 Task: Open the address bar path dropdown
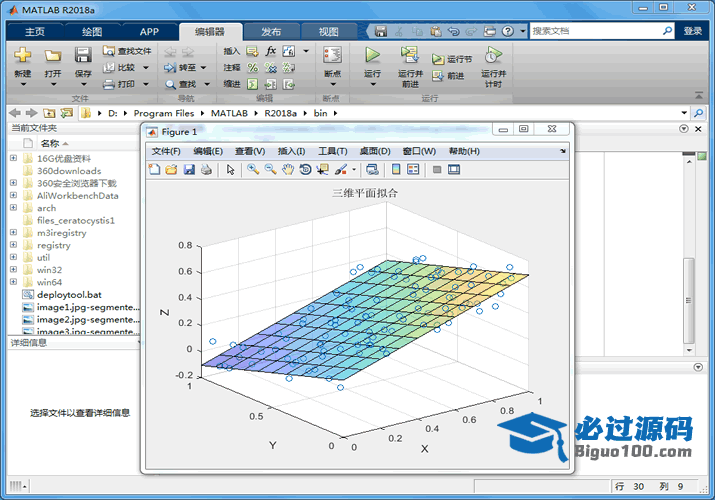684,113
